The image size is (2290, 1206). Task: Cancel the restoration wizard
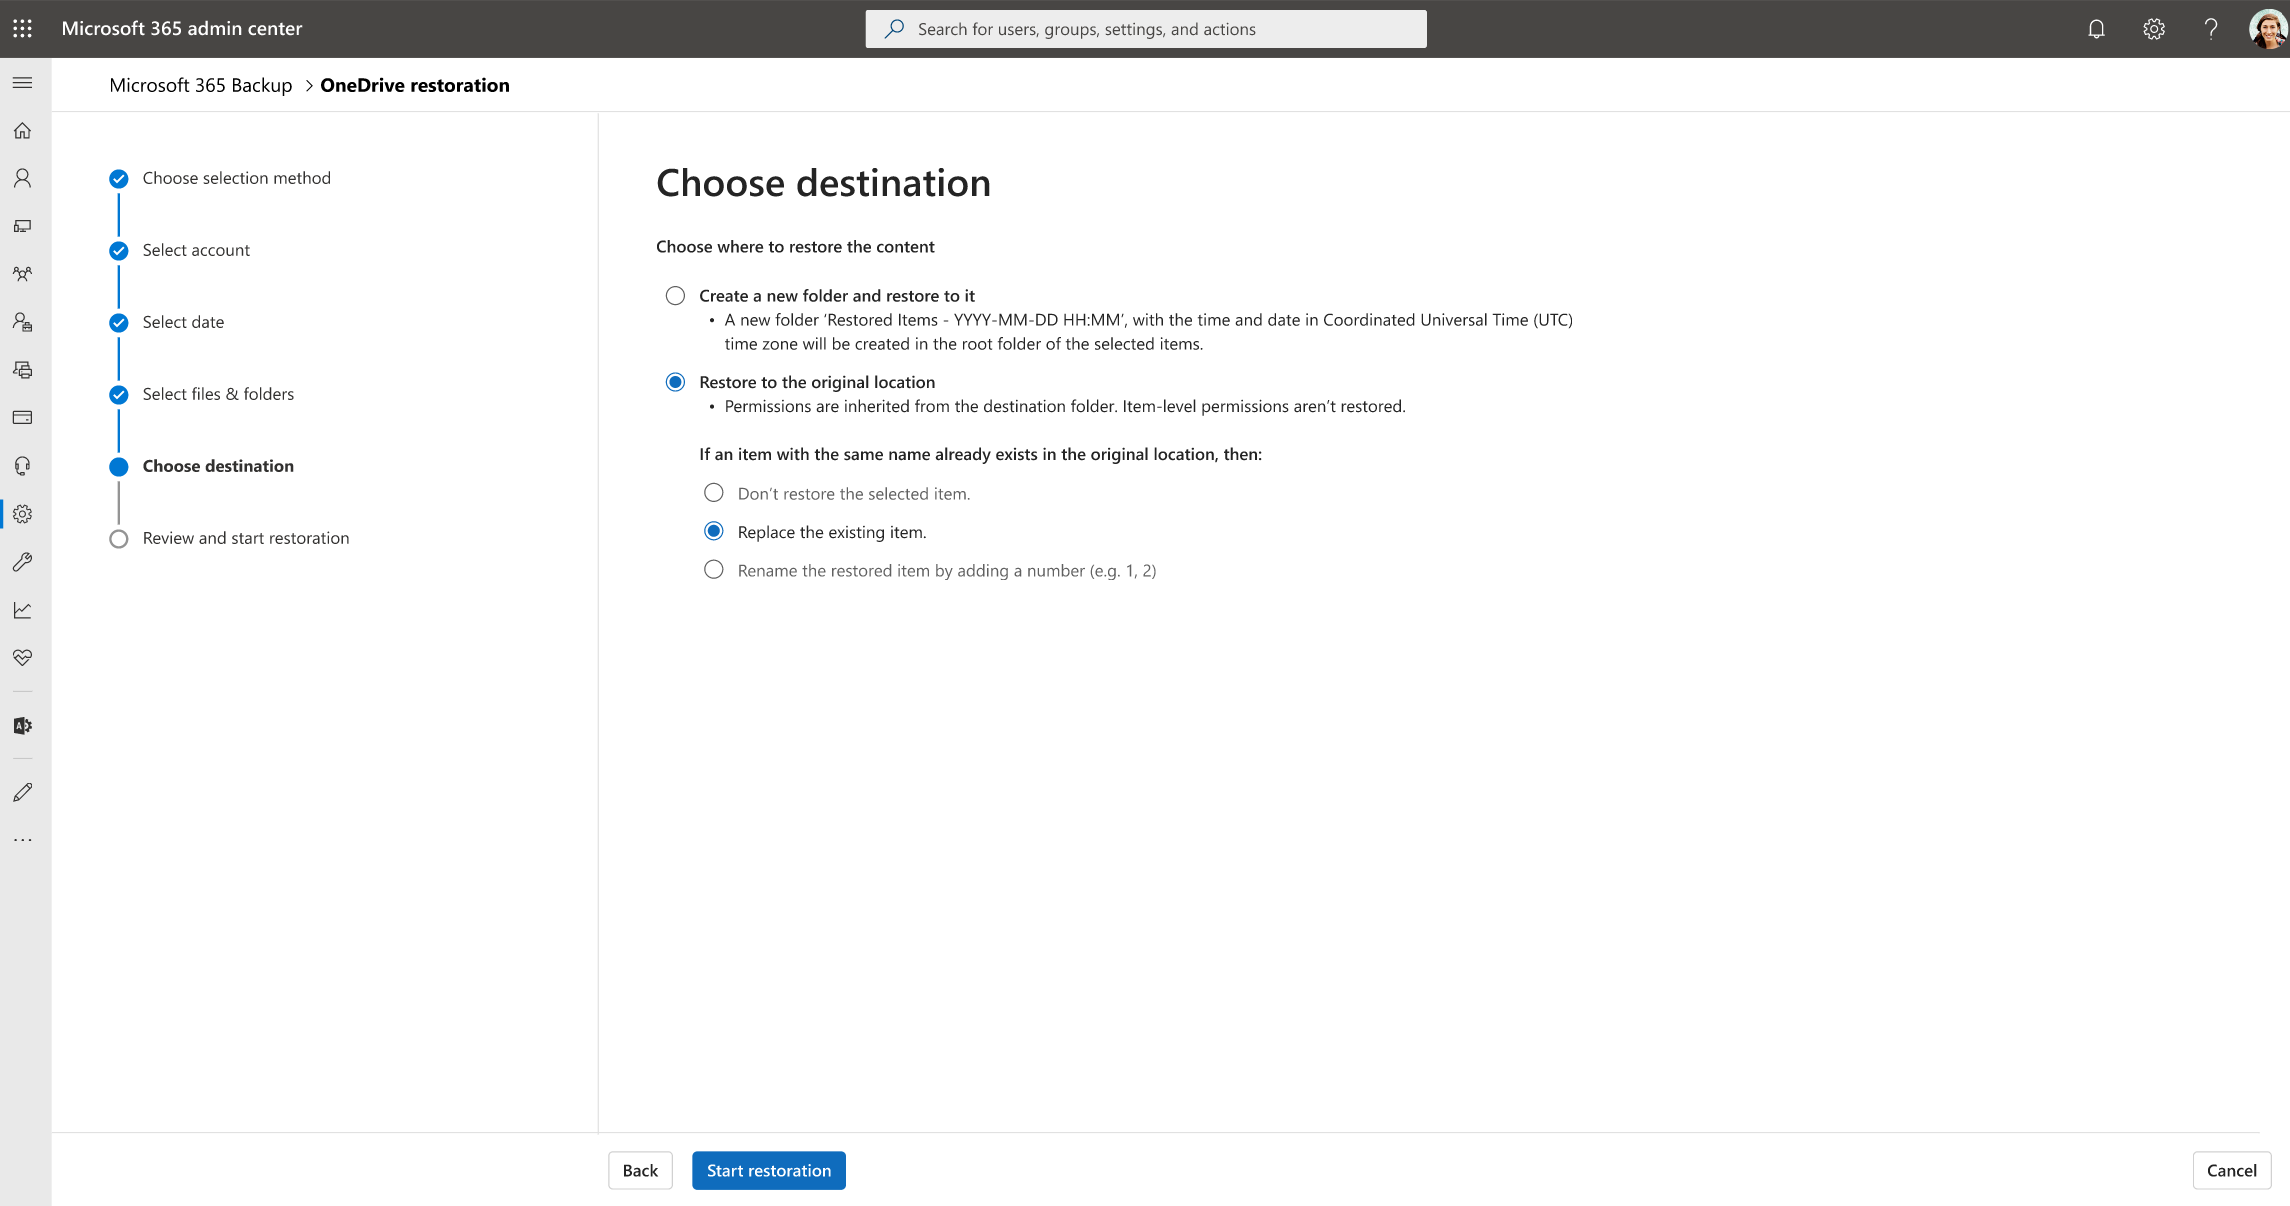[2232, 1171]
